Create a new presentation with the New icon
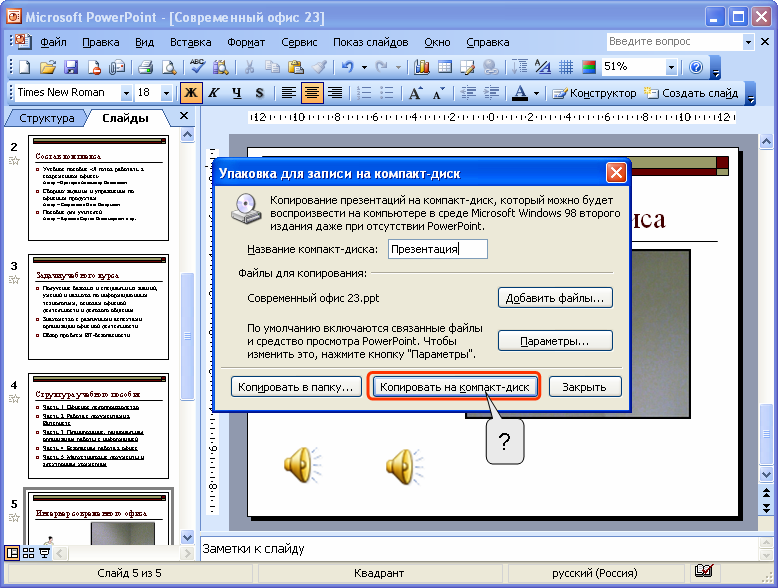The image size is (778, 588). [x=24, y=67]
